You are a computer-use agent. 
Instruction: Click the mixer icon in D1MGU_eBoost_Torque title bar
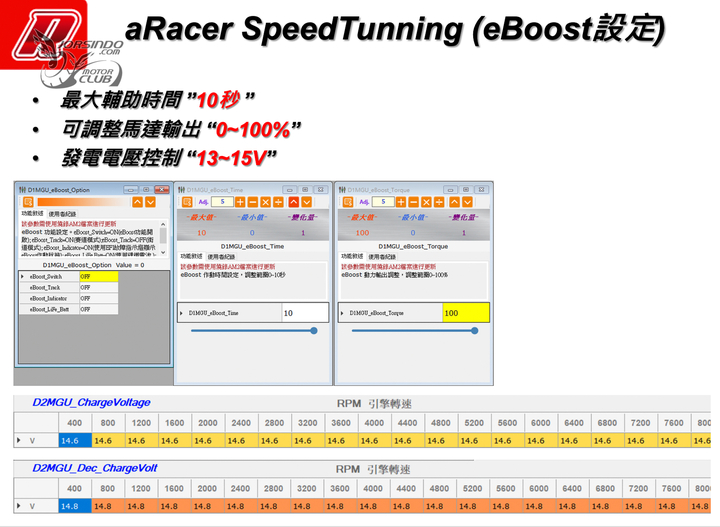click(x=342, y=190)
